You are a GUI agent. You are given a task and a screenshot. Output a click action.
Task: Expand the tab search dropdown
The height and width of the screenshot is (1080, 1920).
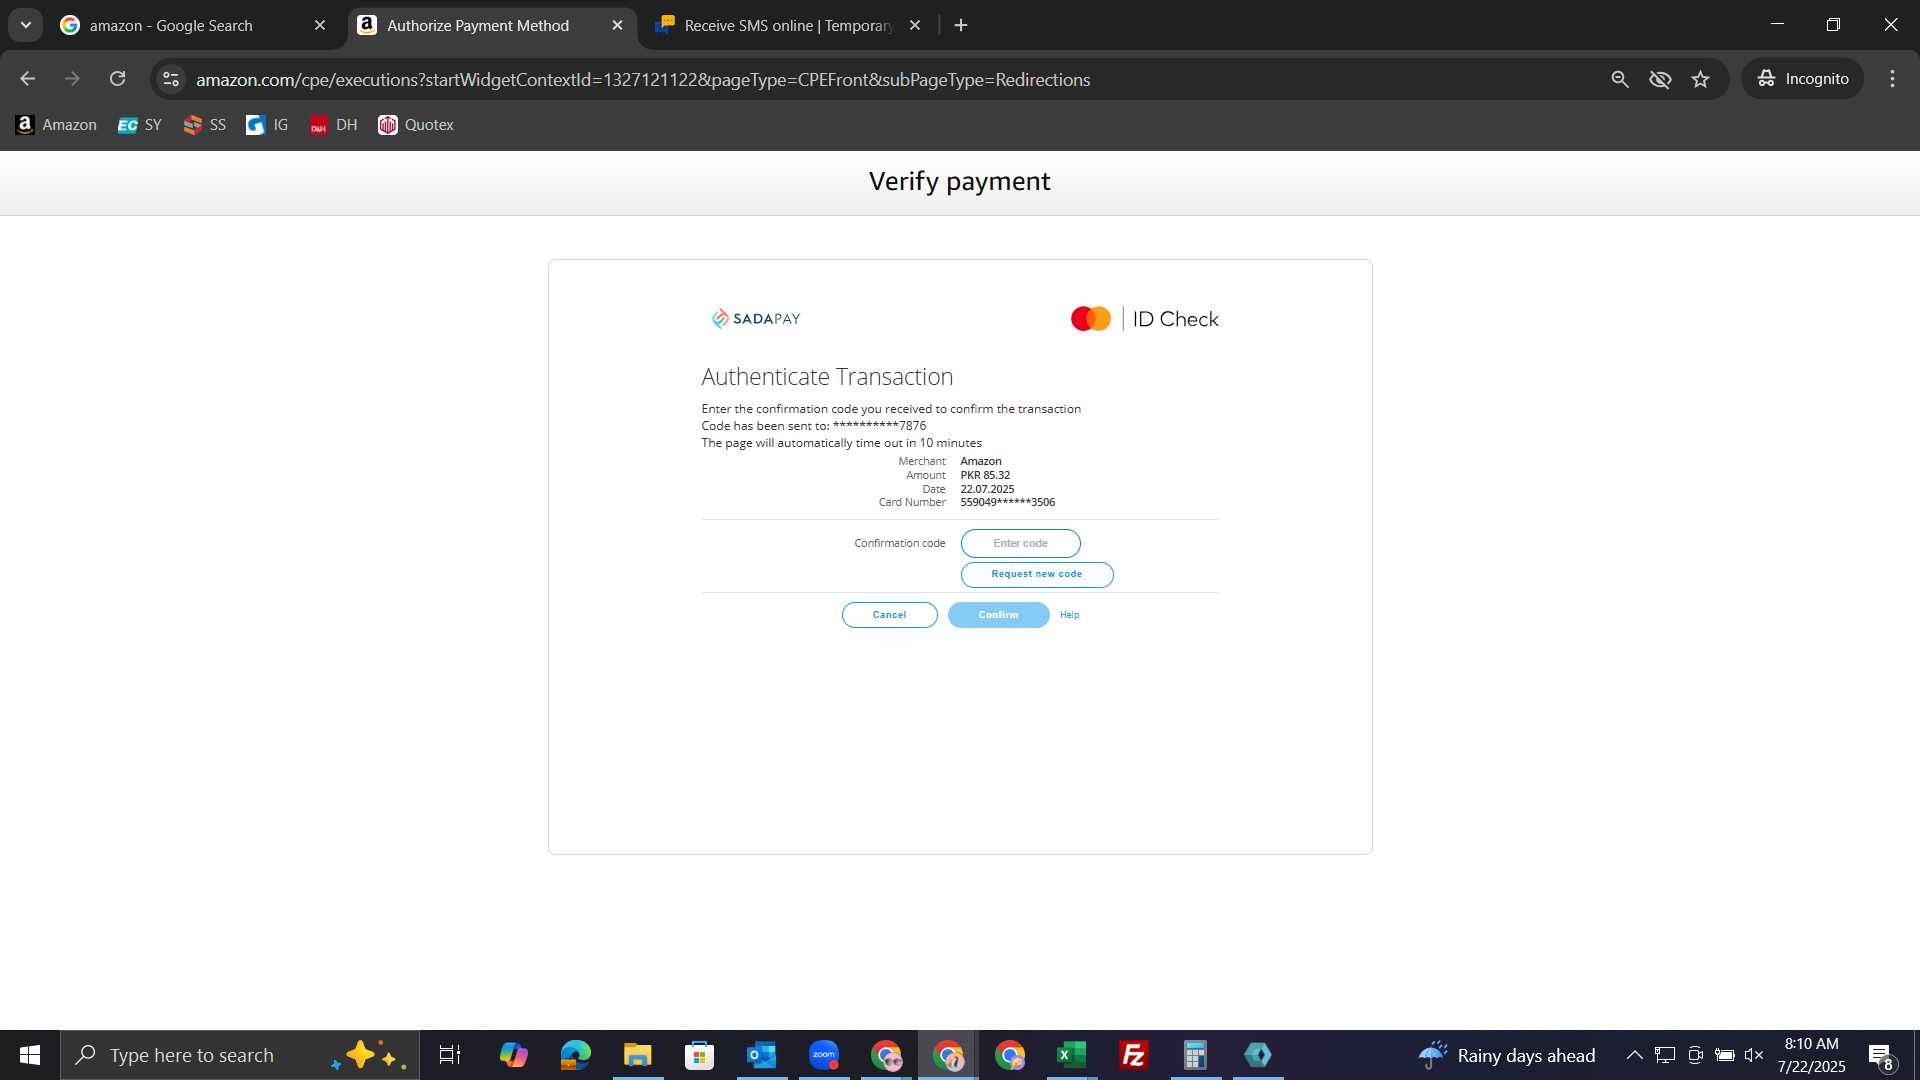(26, 25)
